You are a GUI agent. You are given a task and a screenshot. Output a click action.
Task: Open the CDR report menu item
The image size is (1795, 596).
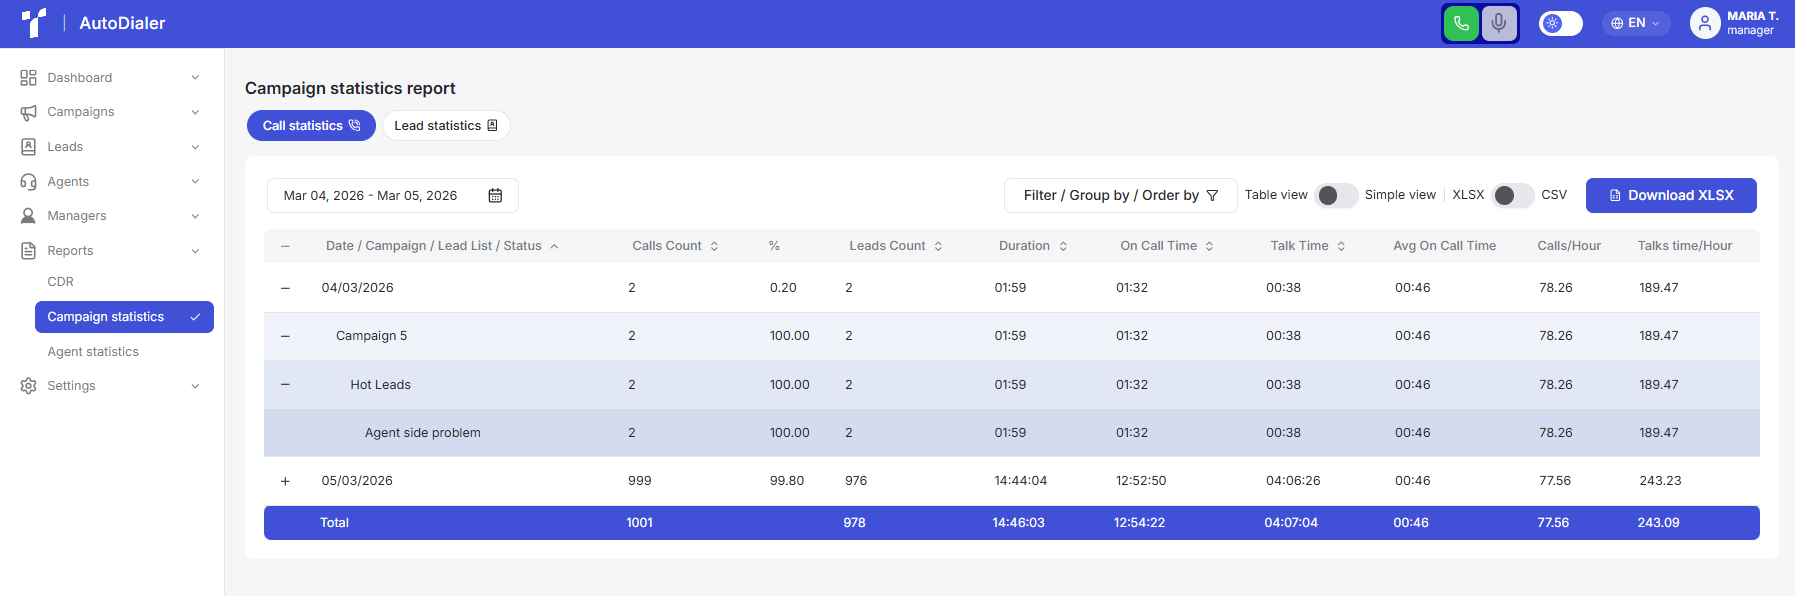pos(61,282)
